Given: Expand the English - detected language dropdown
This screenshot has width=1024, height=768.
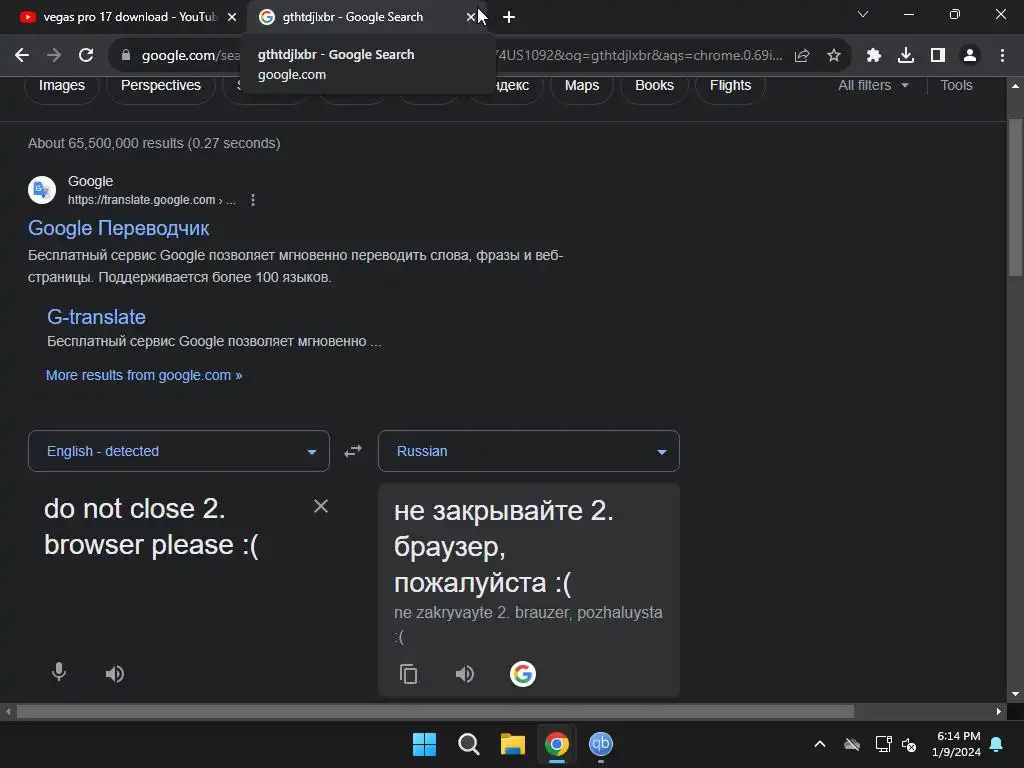Looking at the screenshot, I should click(179, 451).
